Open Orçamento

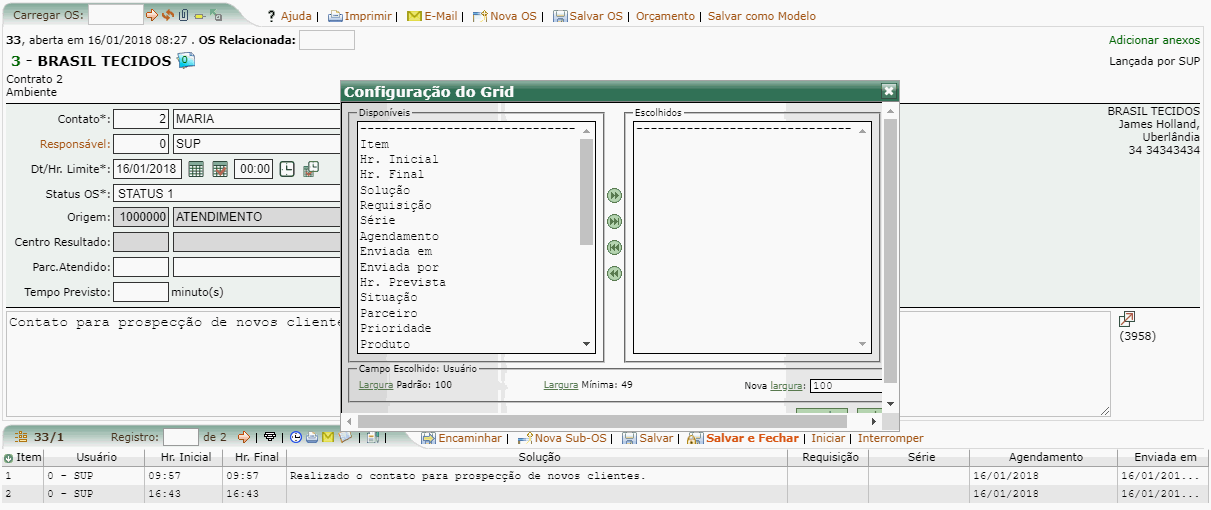pyautogui.click(x=665, y=16)
